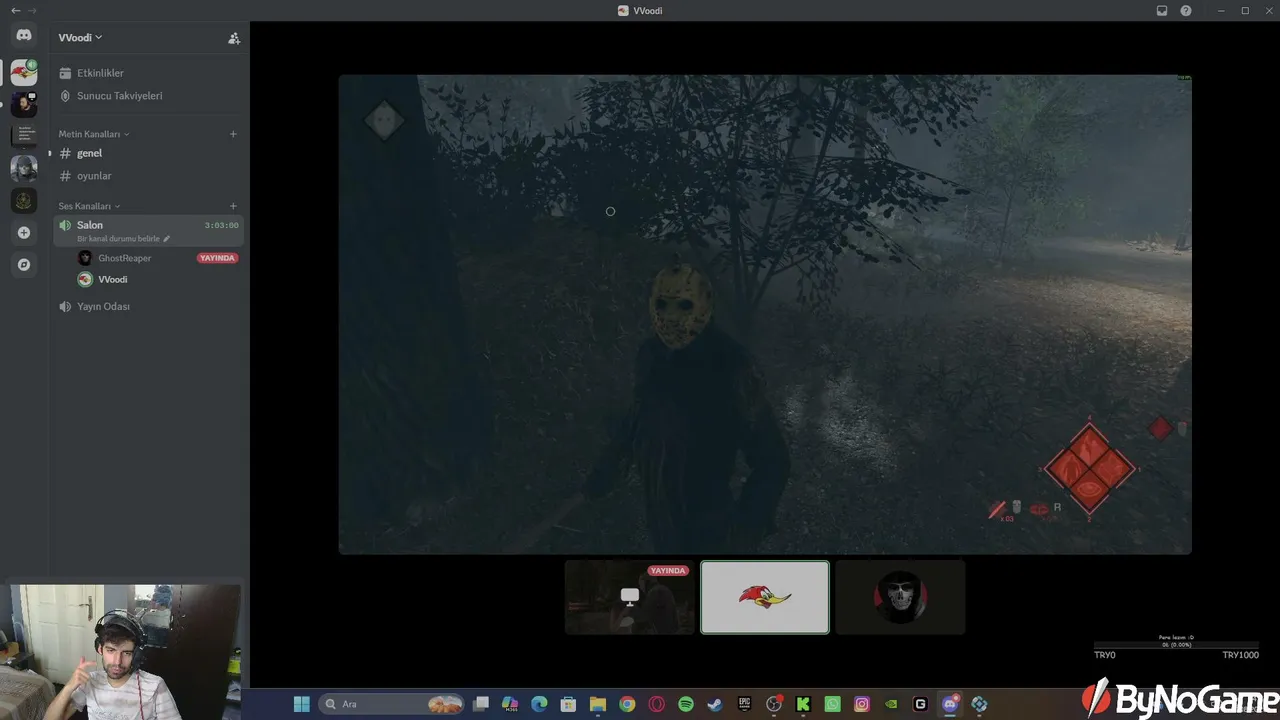This screenshot has height=720, width=1280.
Task: Open the server with the bearded man avatar
Action: 24,104
